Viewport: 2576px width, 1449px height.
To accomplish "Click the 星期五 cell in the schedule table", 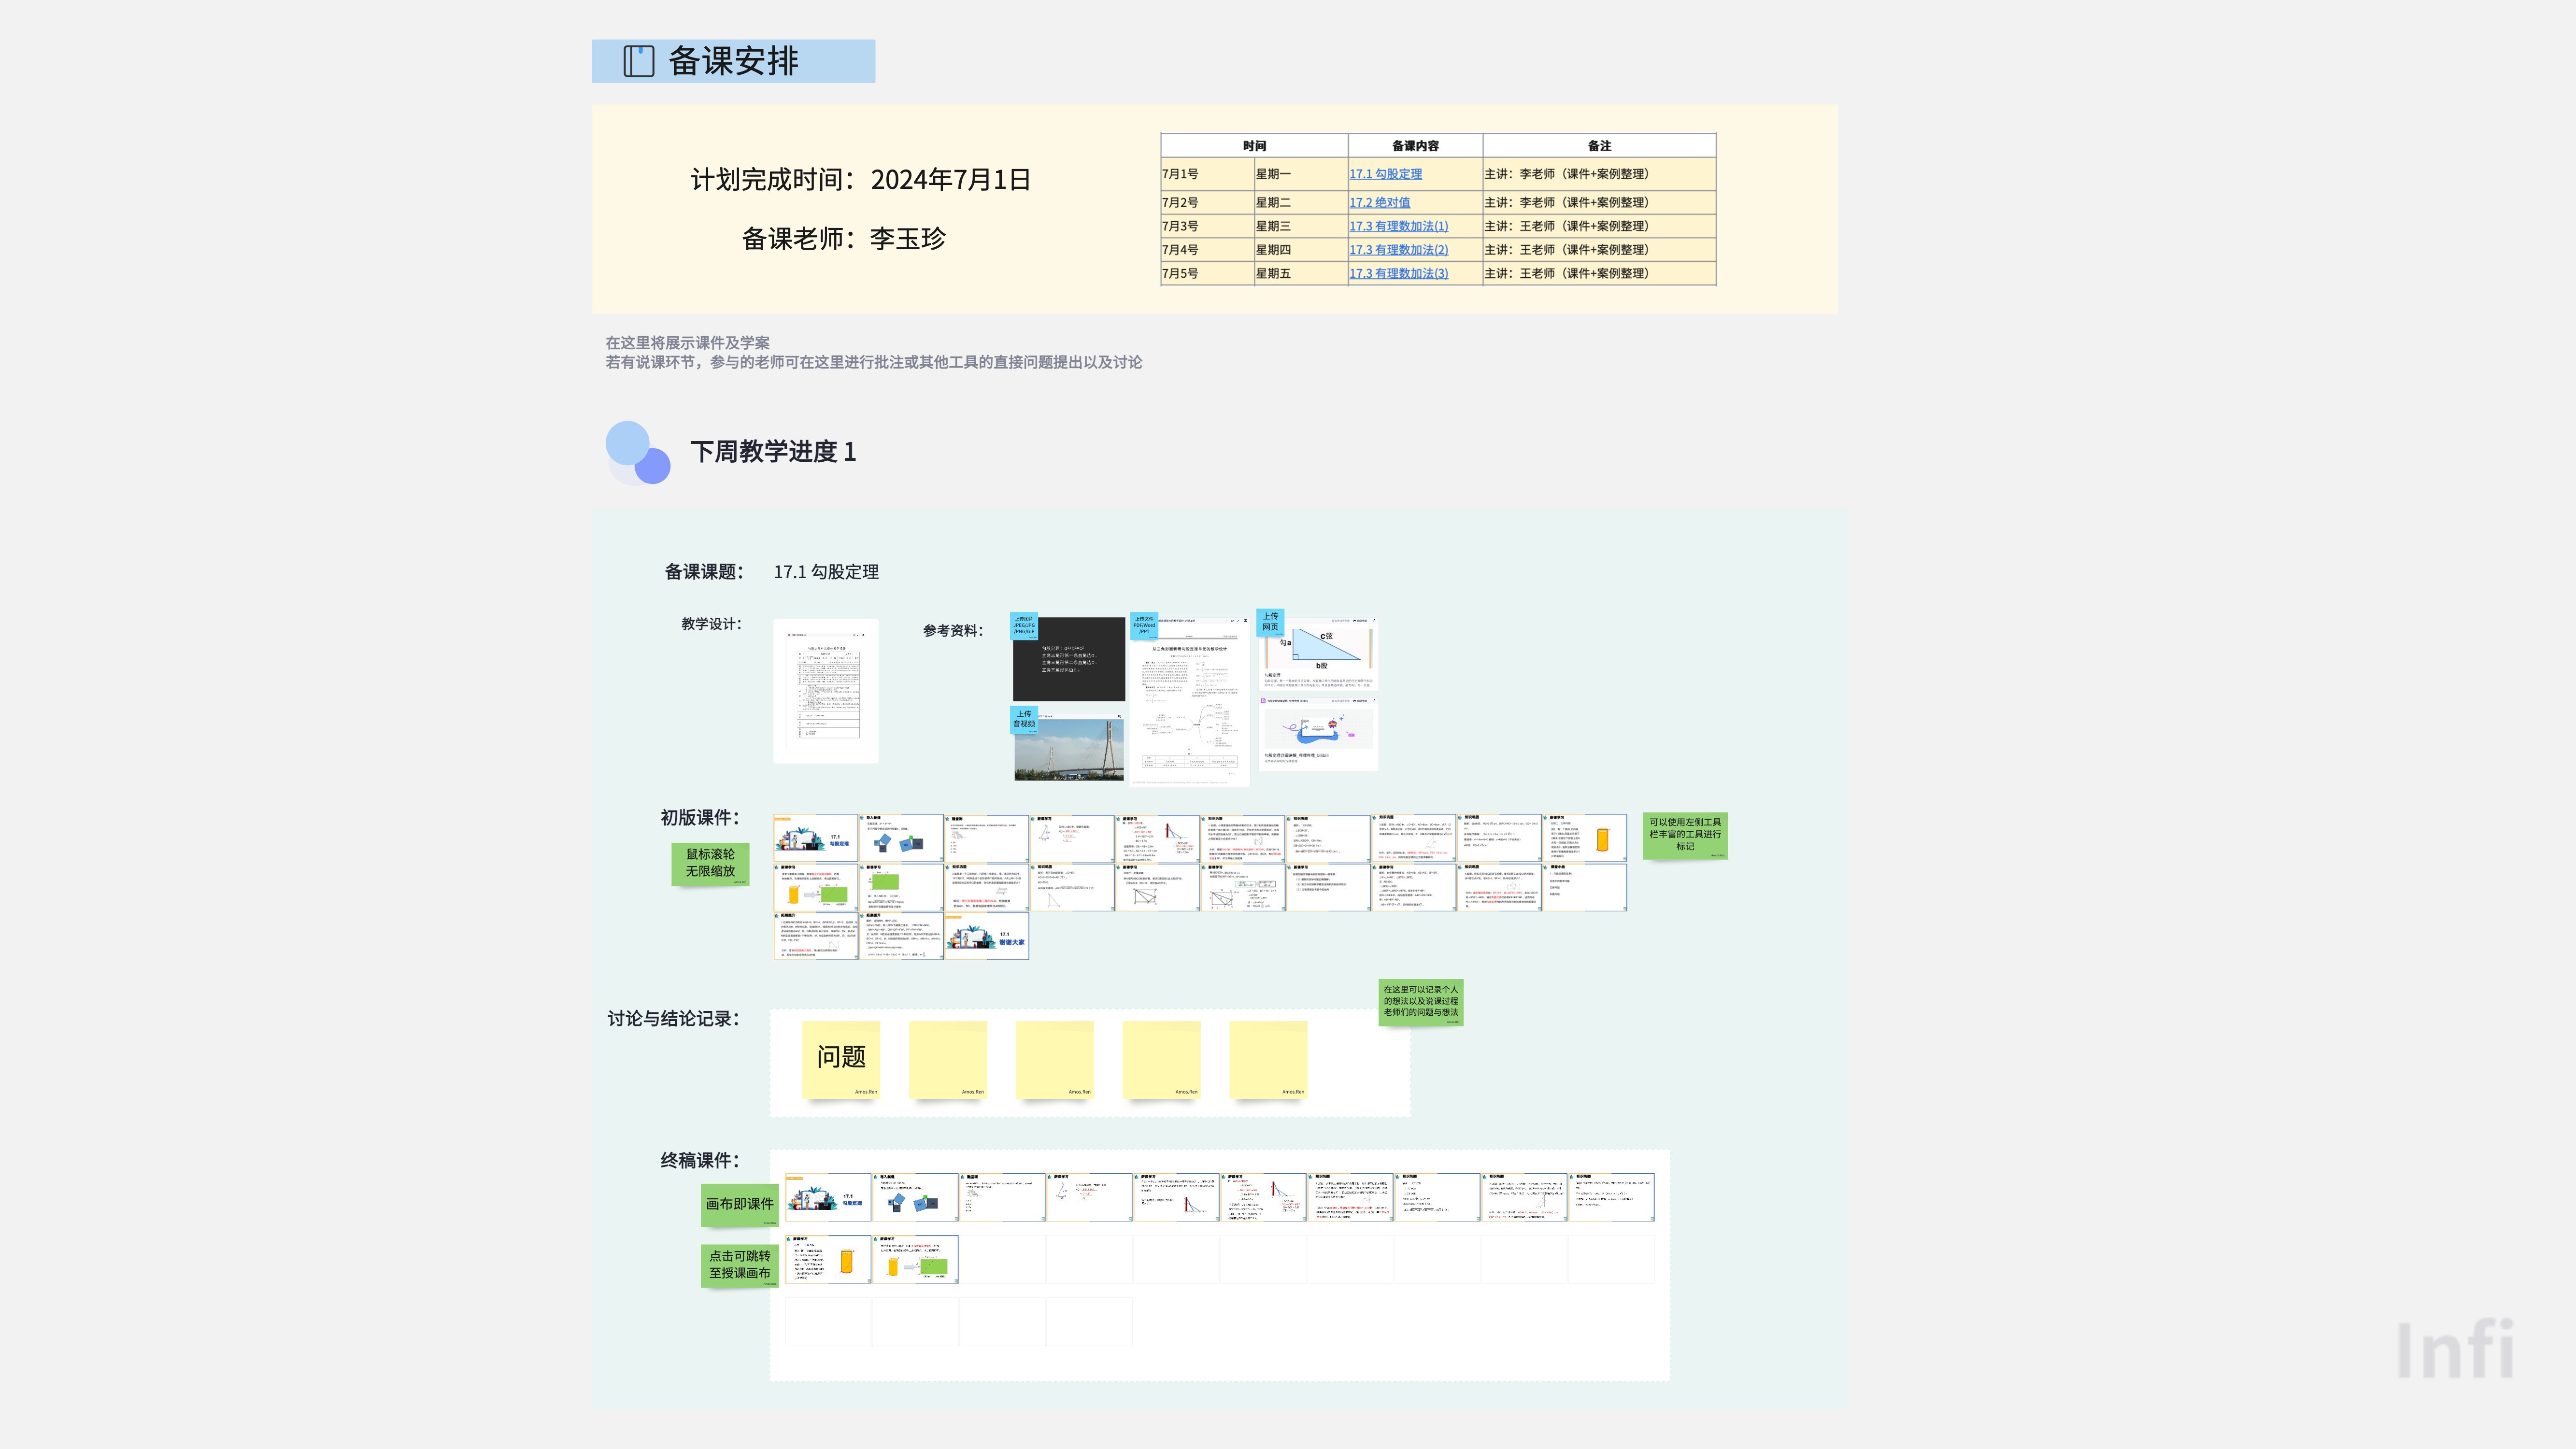I will [1301, 273].
